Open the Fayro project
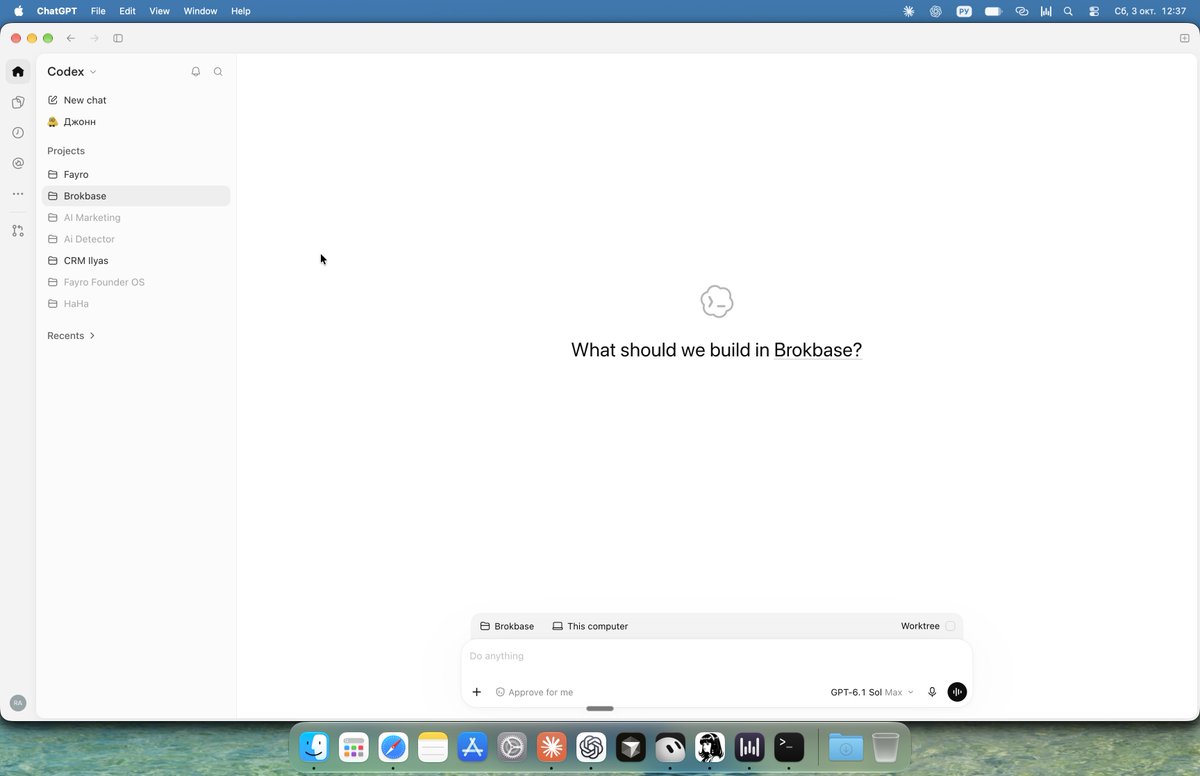 point(136,175)
